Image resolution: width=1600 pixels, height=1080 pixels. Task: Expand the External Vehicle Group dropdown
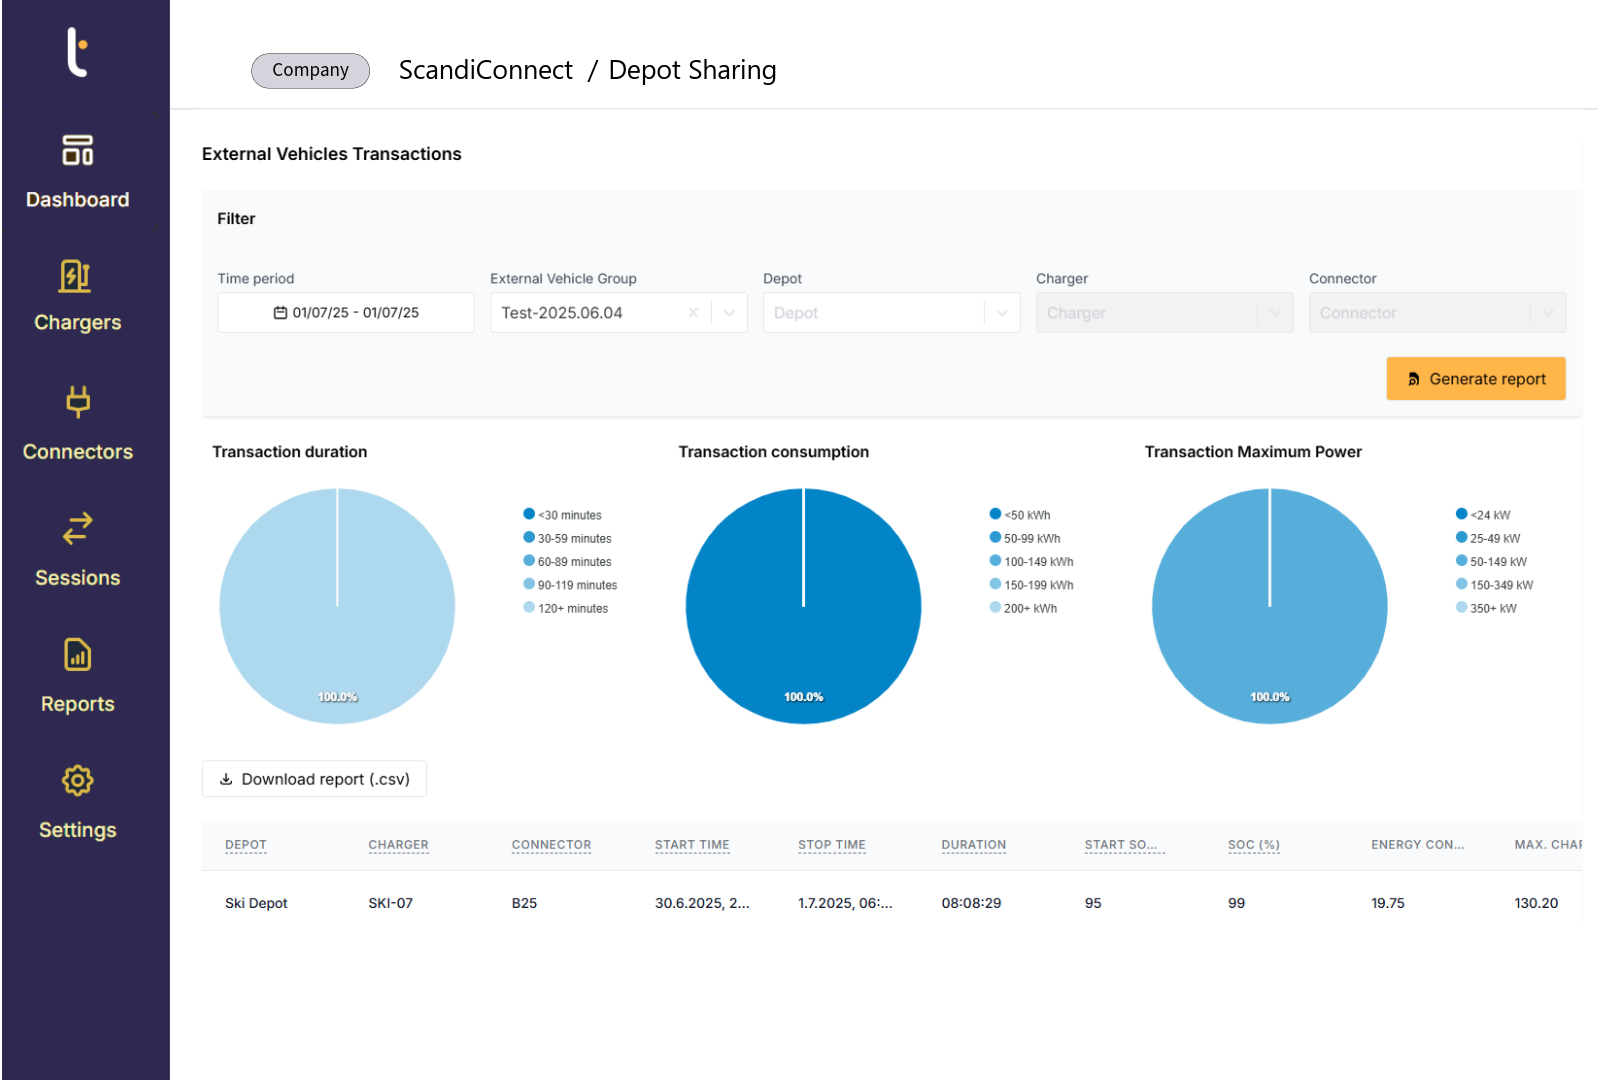pyautogui.click(x=729, y=313)
